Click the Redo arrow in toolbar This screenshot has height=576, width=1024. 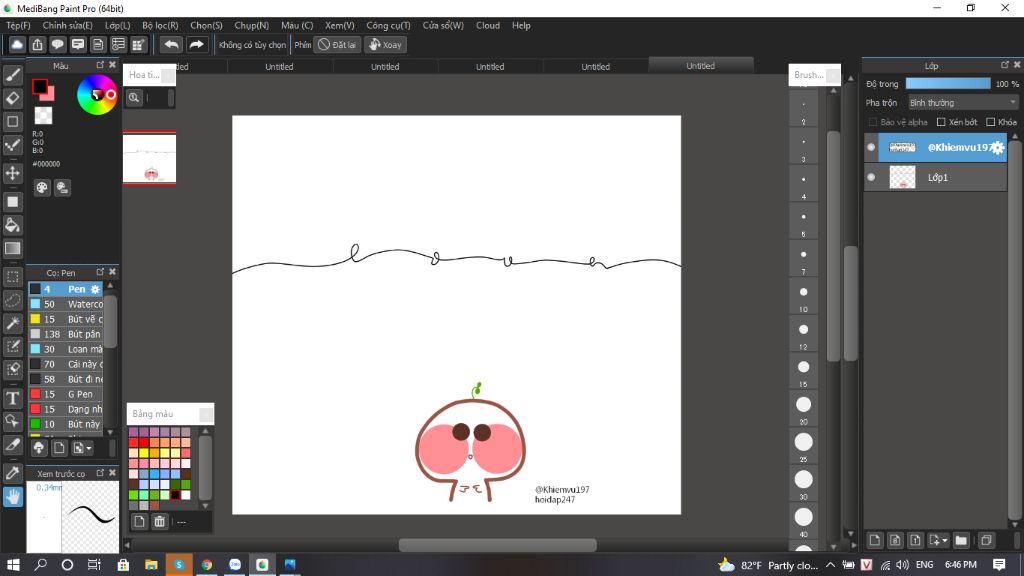(196, 44)
